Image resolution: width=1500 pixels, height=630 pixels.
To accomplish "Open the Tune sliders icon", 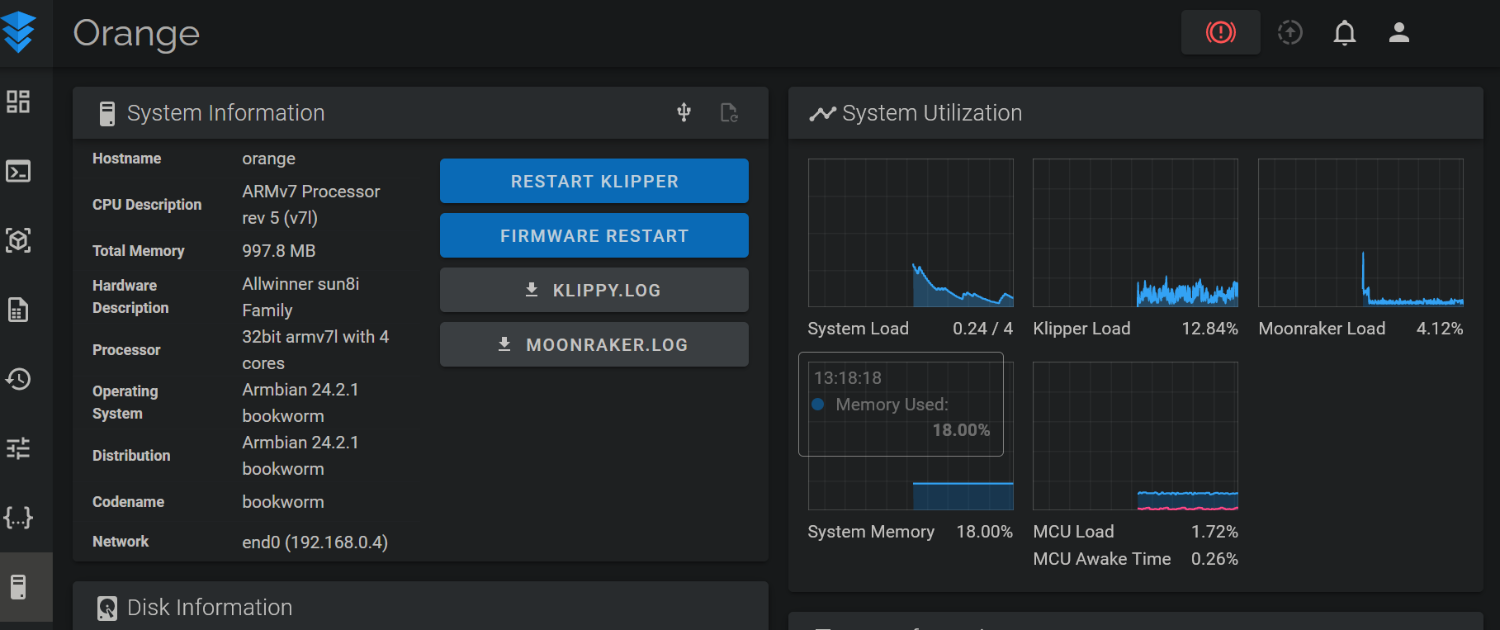I will coord(18,448).
